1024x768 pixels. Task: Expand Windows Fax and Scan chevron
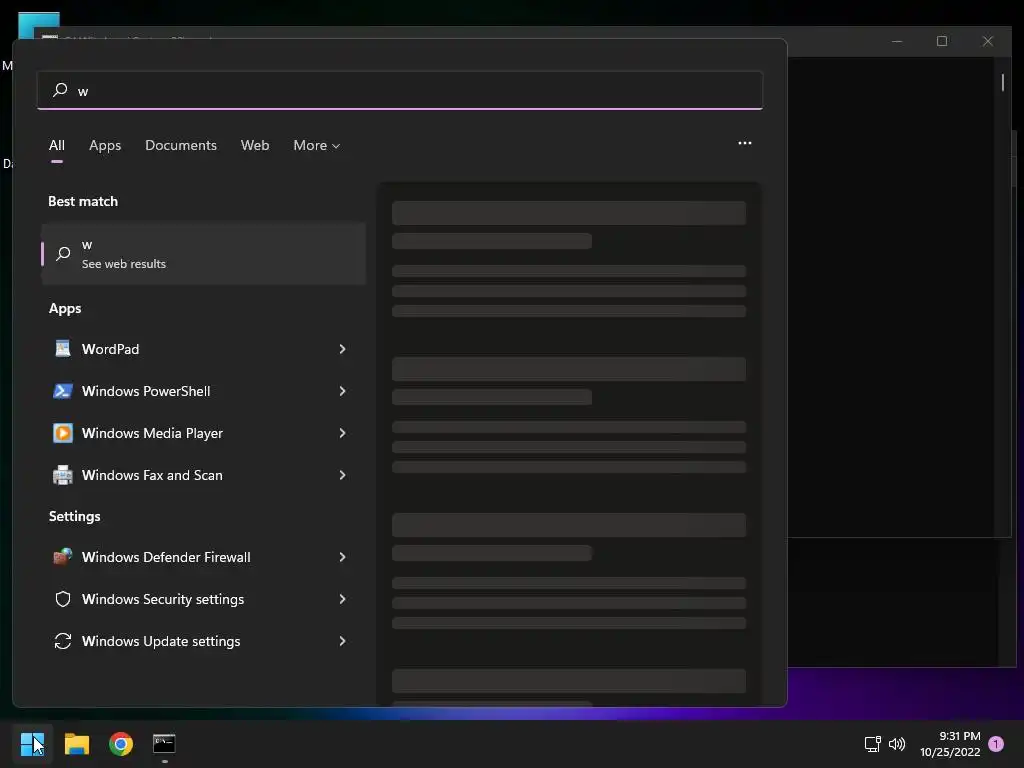[x=342, y=475]
